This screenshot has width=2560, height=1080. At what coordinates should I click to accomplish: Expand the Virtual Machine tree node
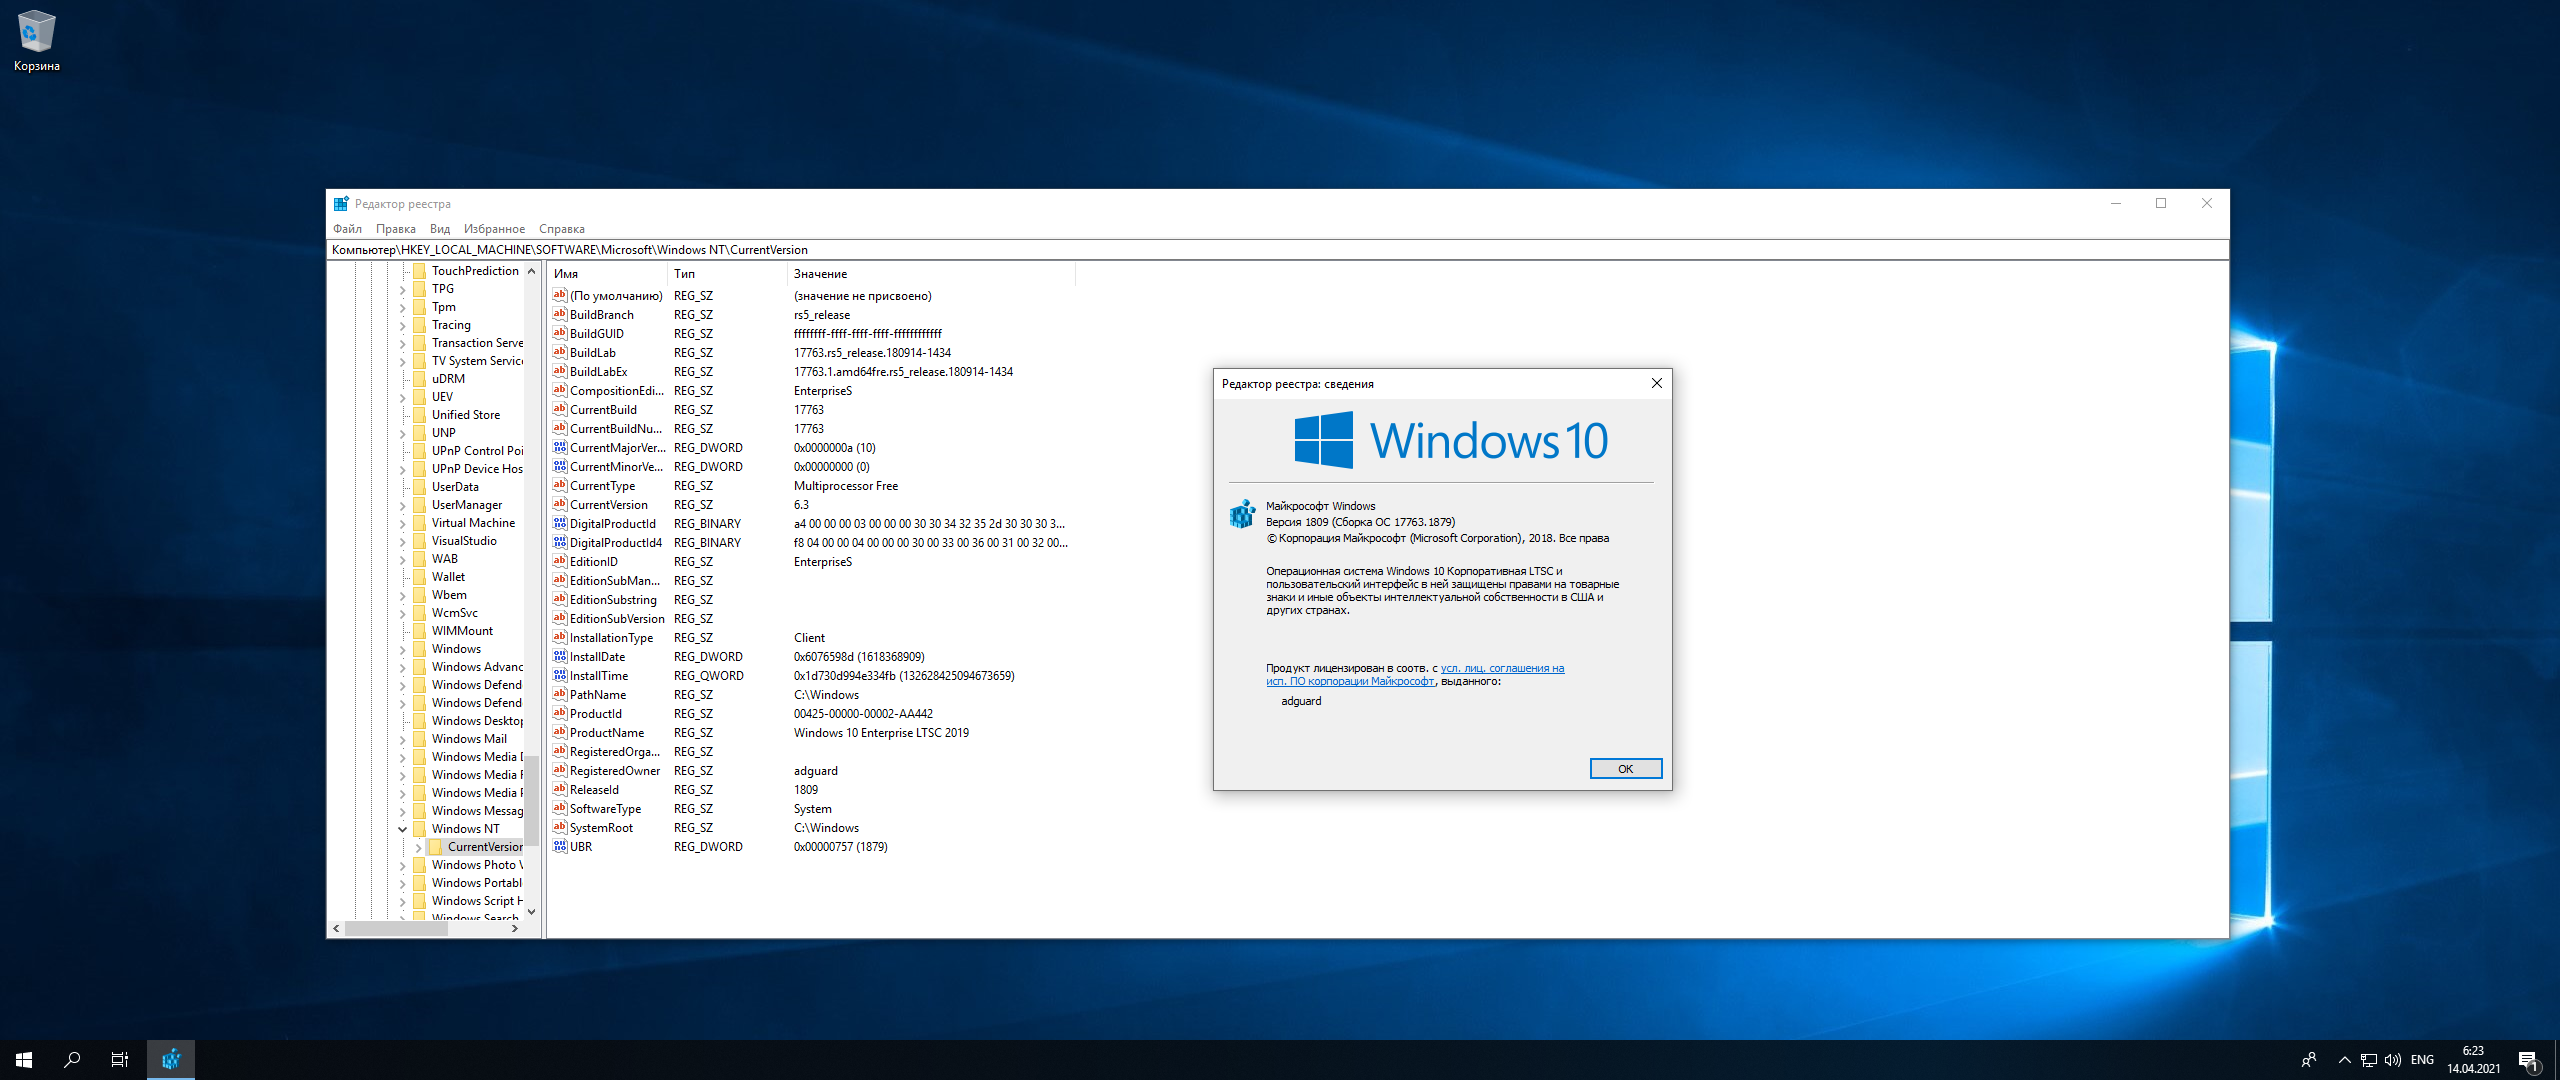pos(403,523)
